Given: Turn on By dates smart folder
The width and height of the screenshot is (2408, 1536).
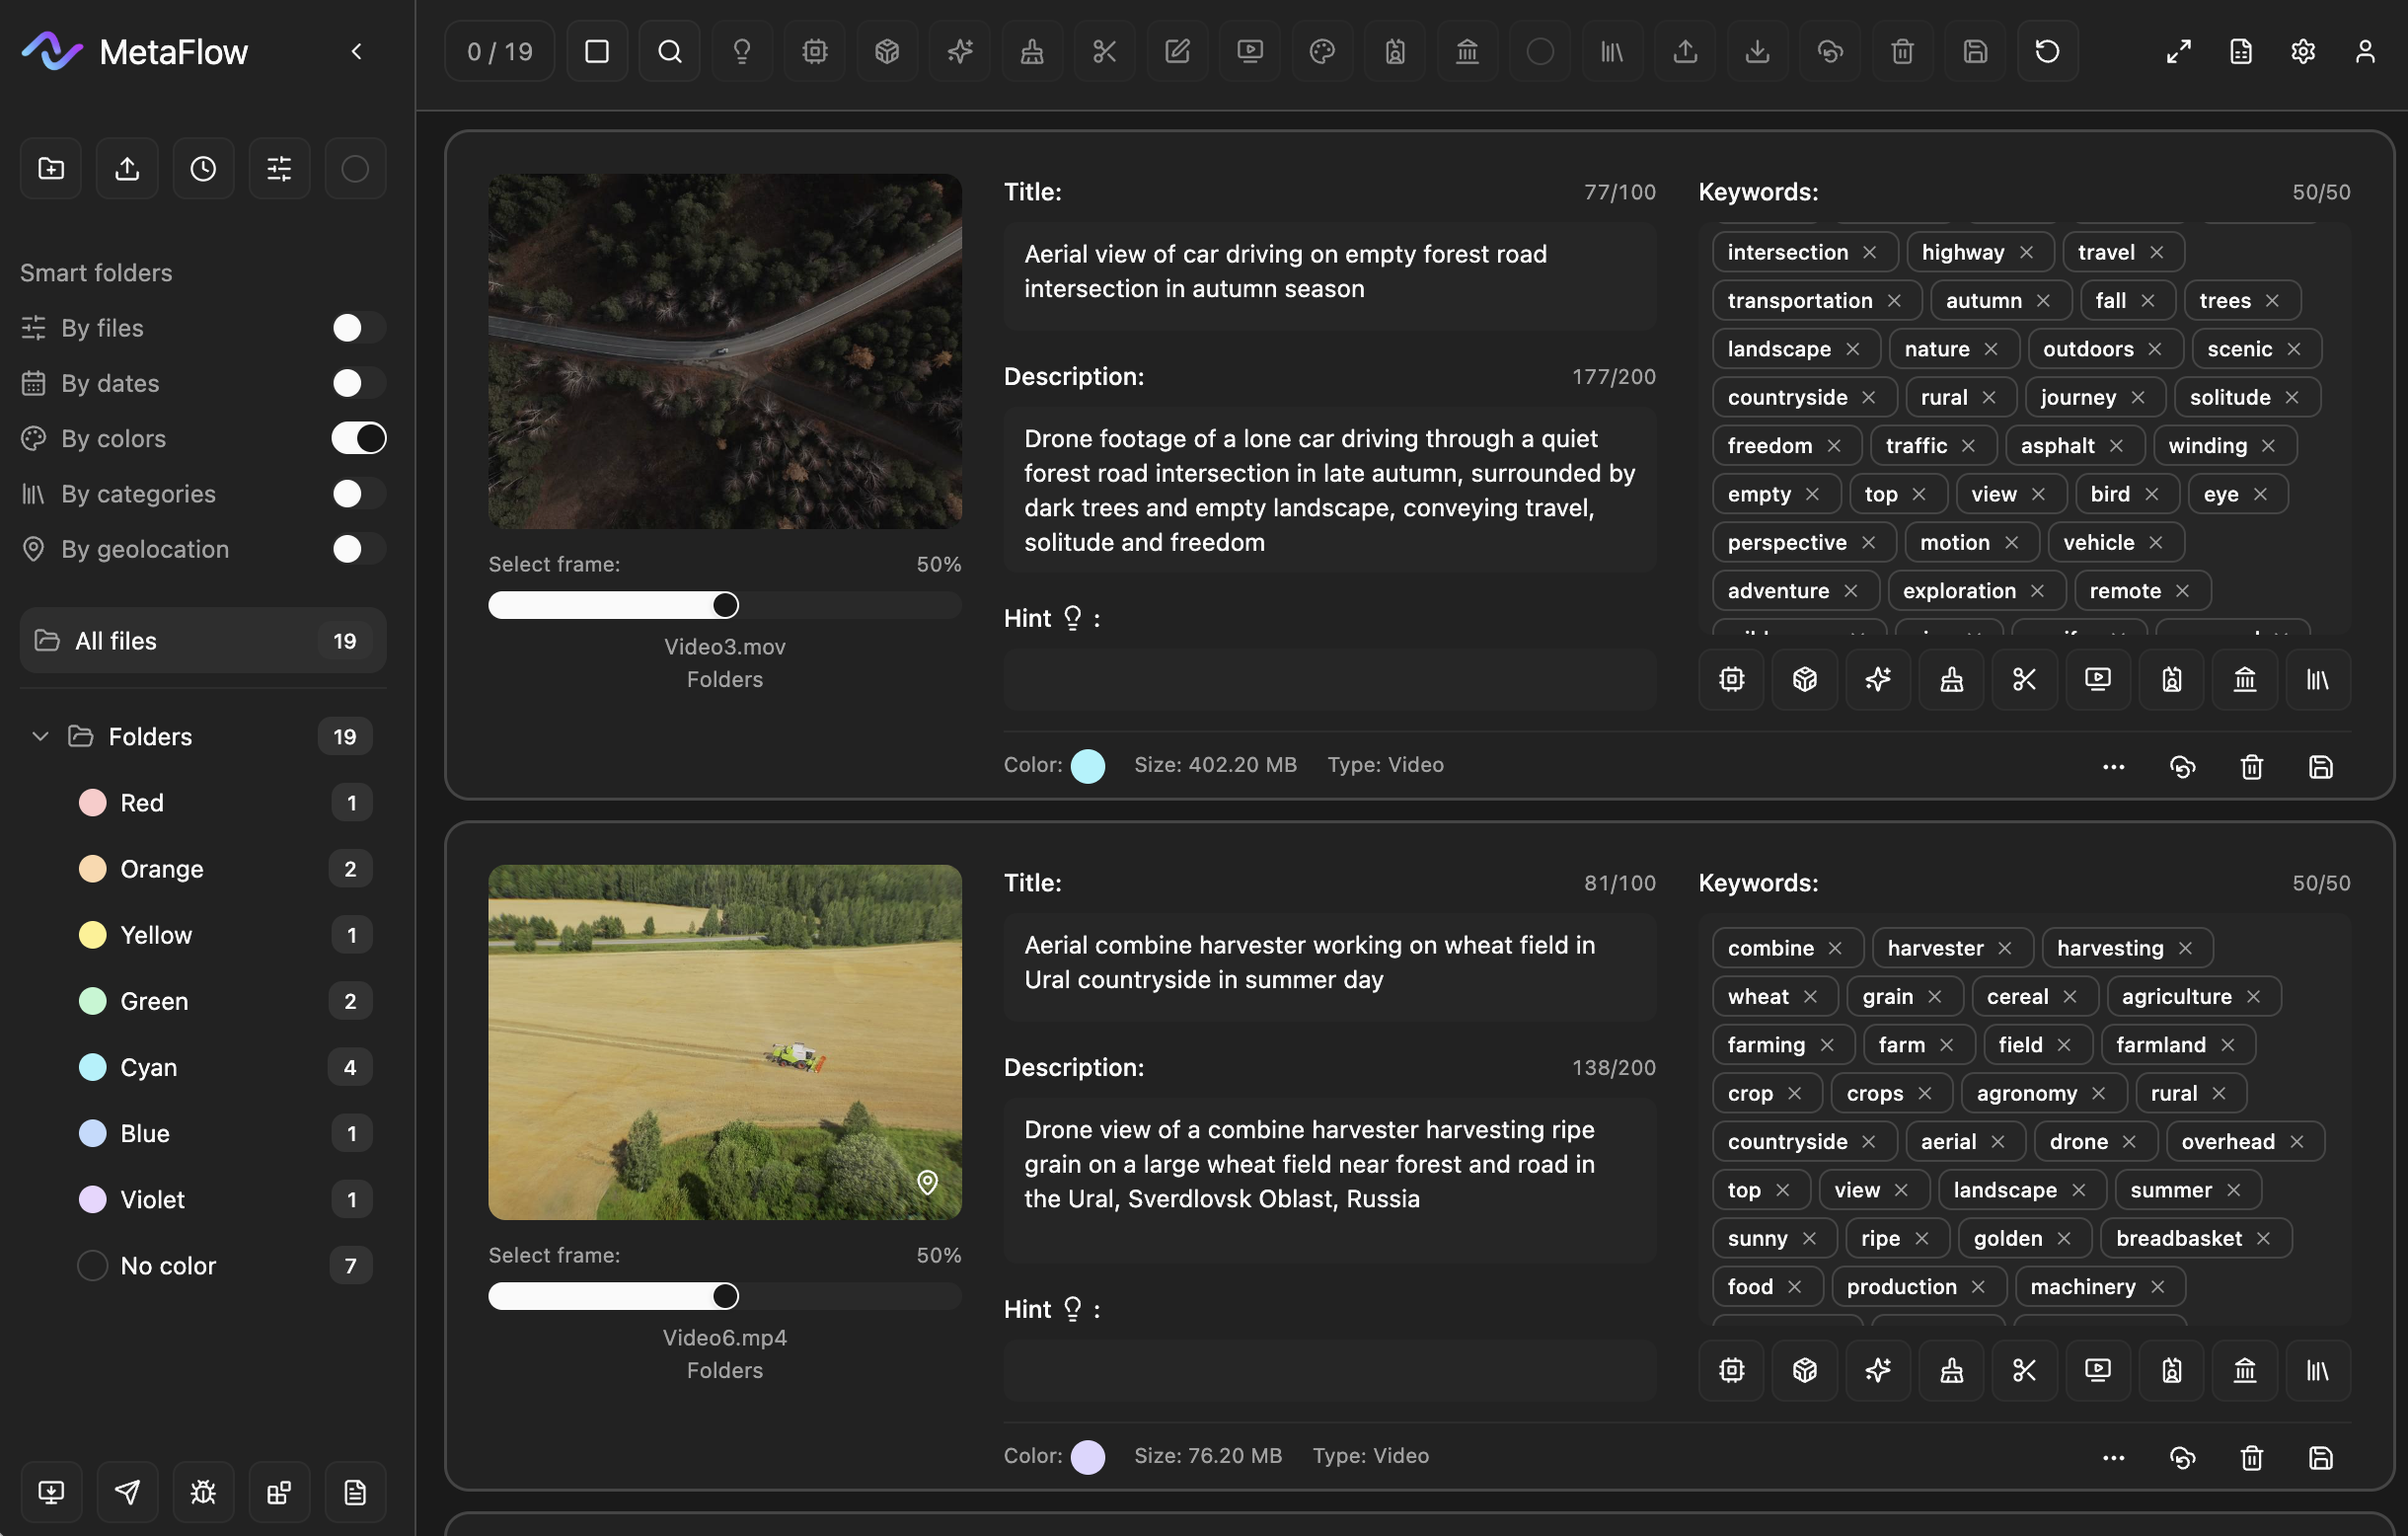Looking at the screenshot, I should 358,383.
